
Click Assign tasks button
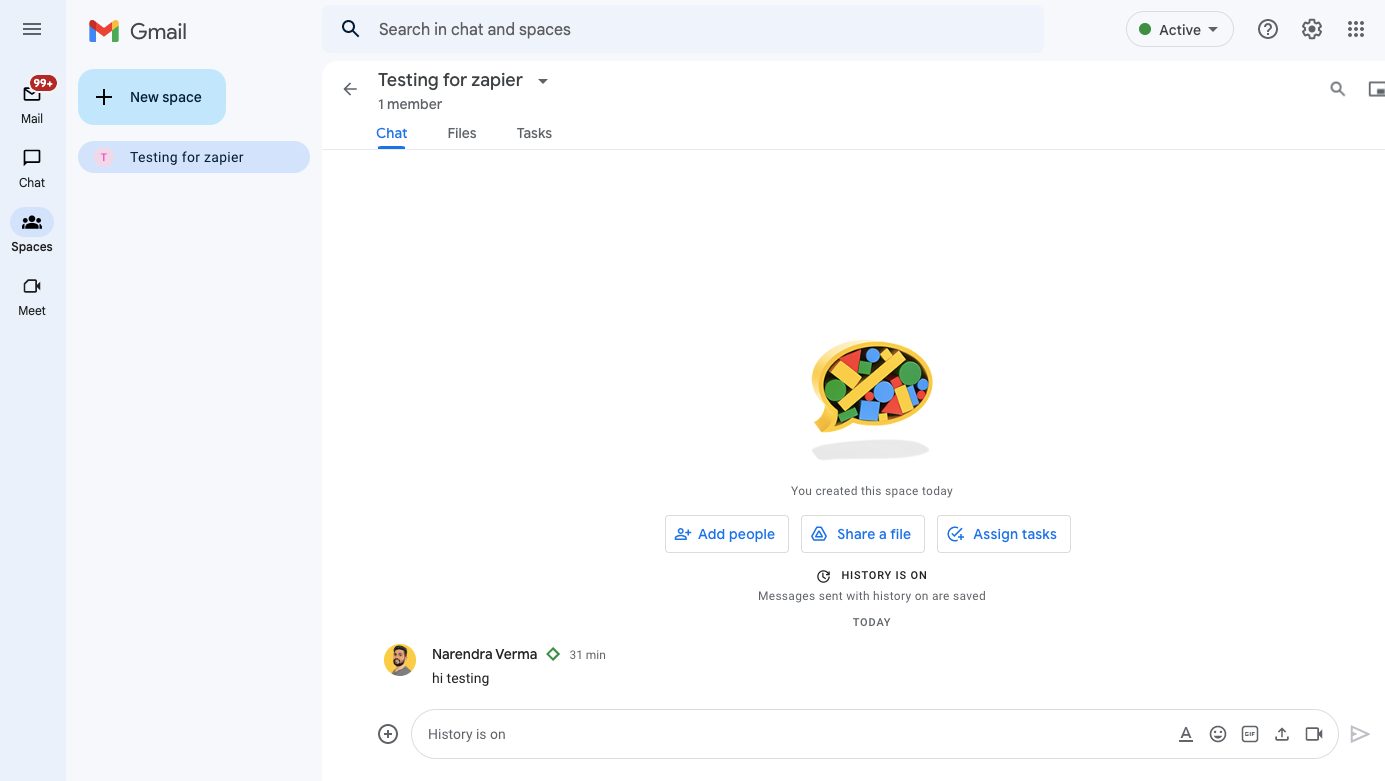point(1004,534)
